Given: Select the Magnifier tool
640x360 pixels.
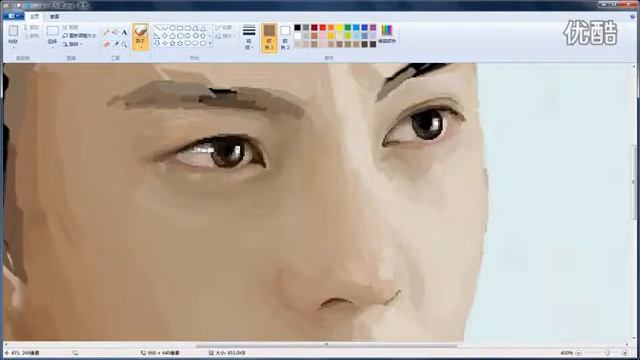Looking at the screenshot, I should [124, 44].
